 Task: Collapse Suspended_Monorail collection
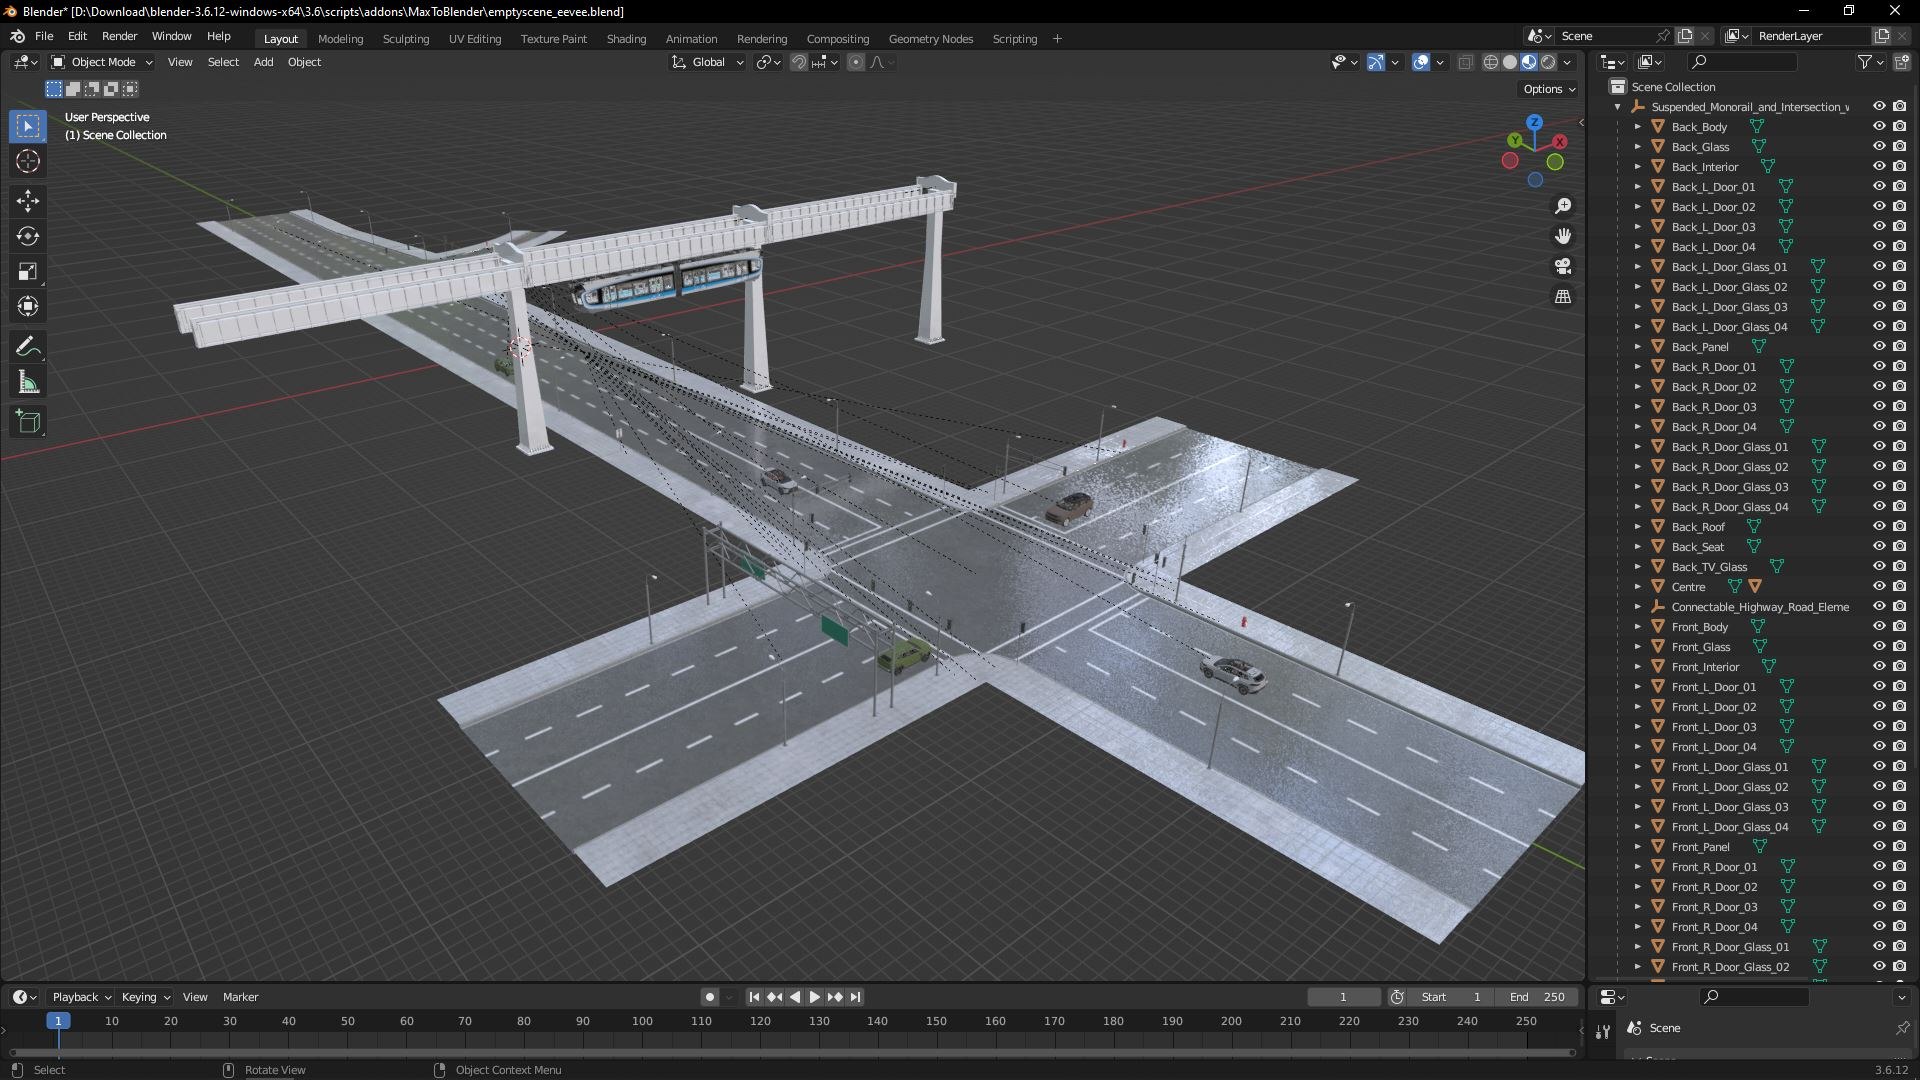coord(1618,107)
